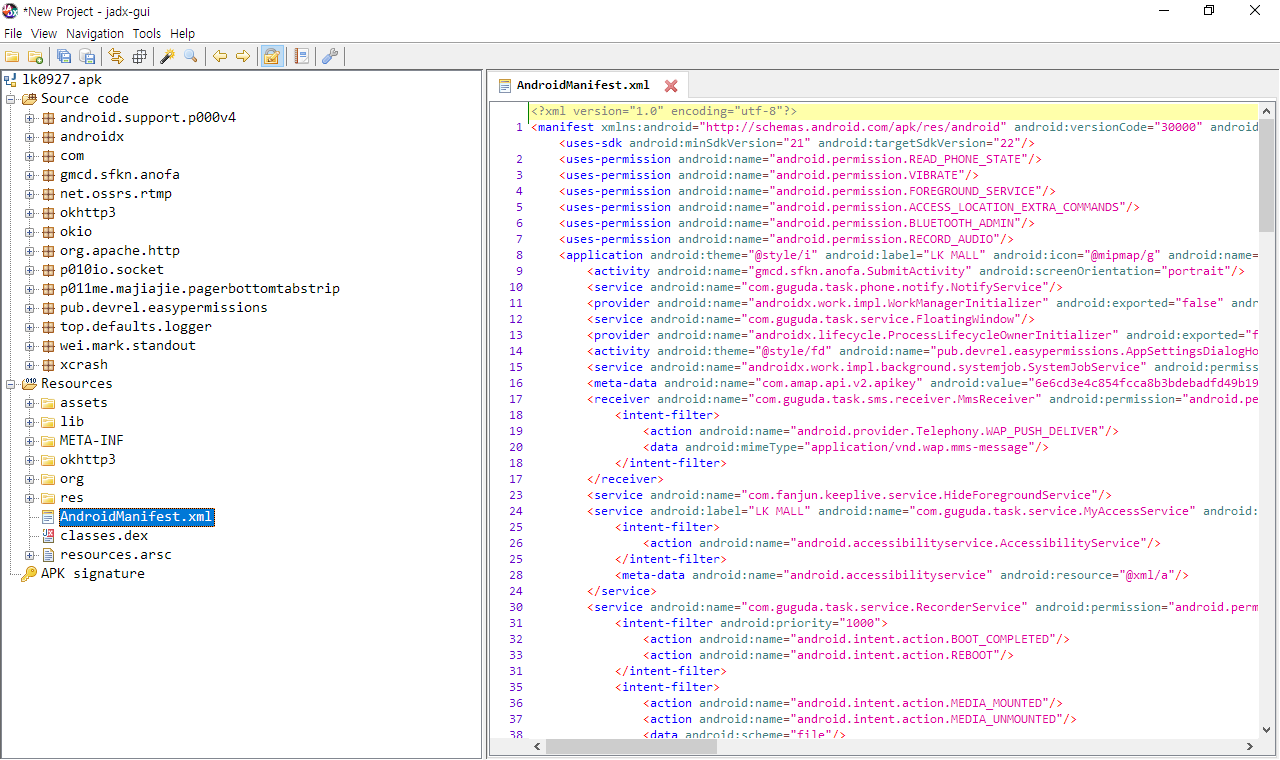The height and width of the screenshot is (760, 1280).
Task: Click the code vertical scrollbar thumb
Action: (x=1267, y=175)
